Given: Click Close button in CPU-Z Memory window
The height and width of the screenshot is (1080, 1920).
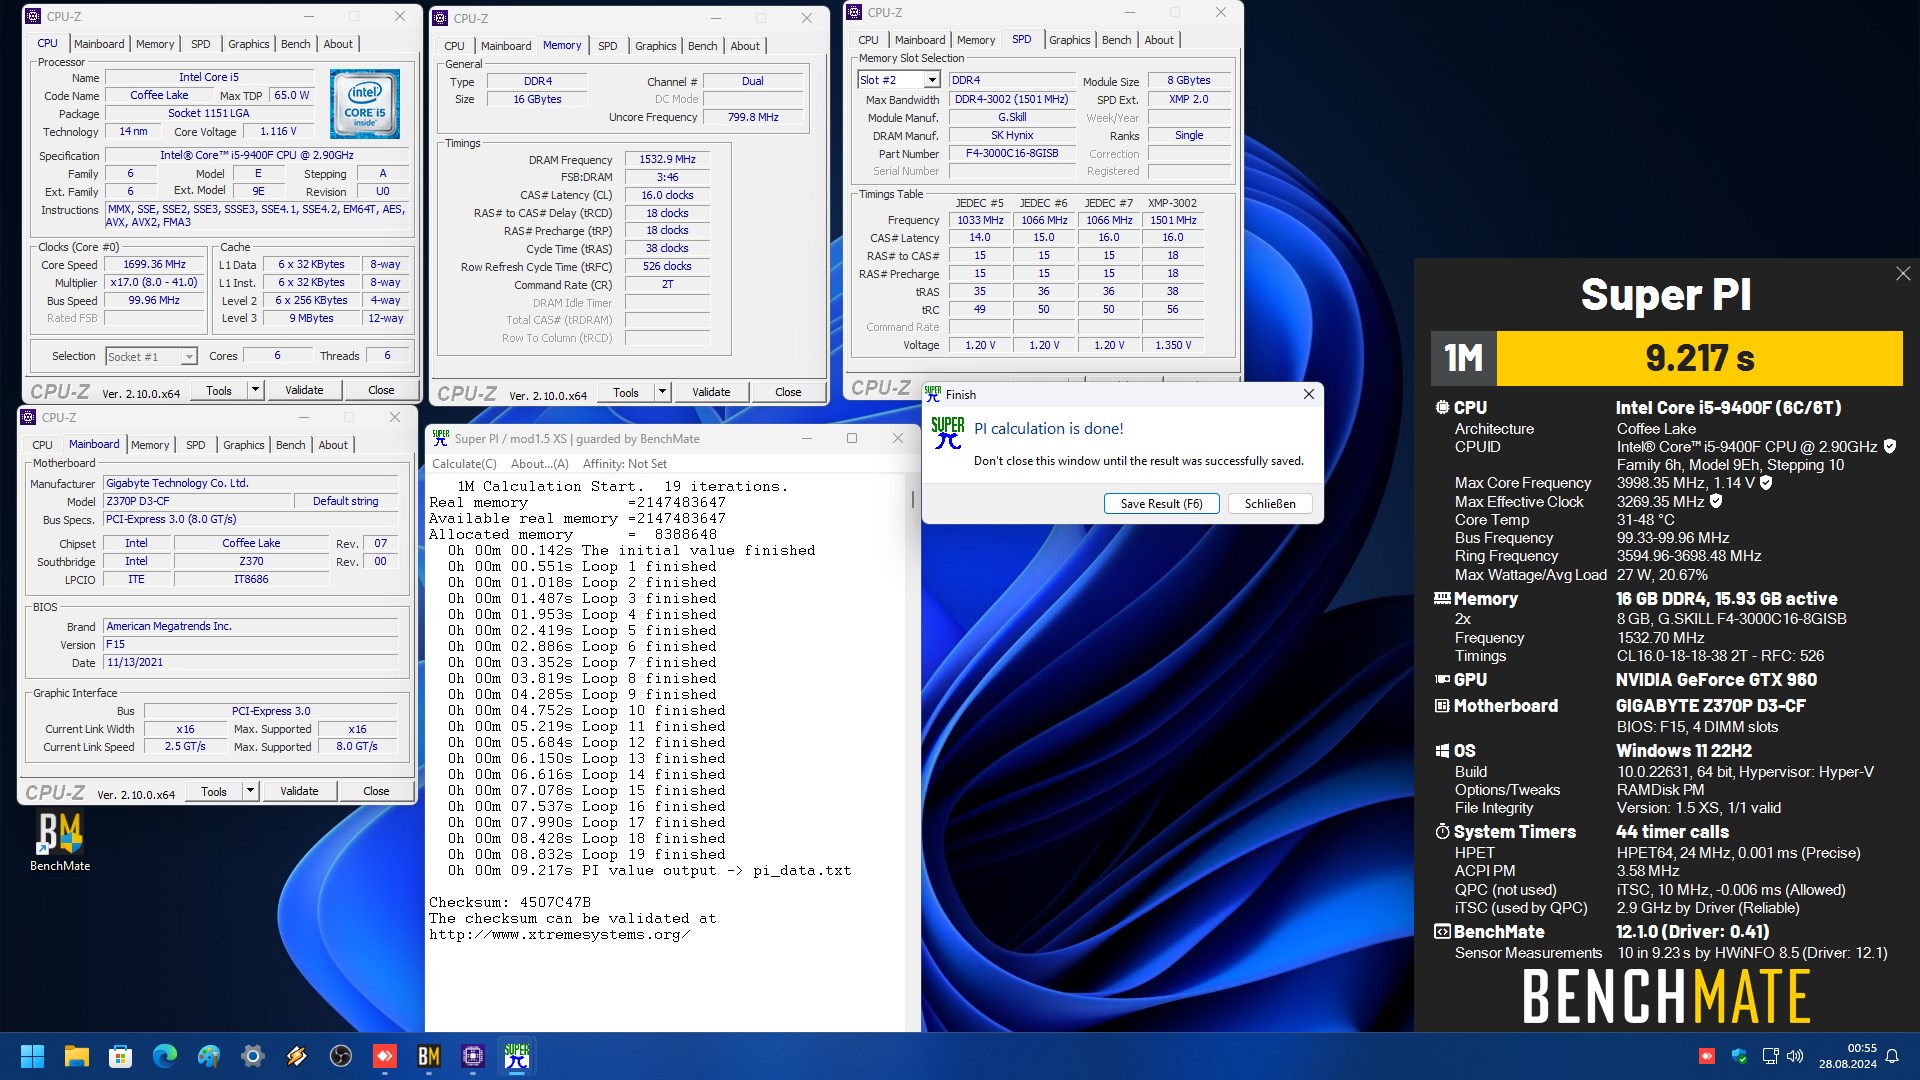Looking at the screenshot, I should (788, 392).
